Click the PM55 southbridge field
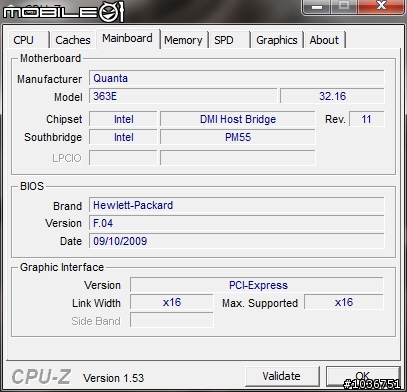 click(x=238, y=137)
